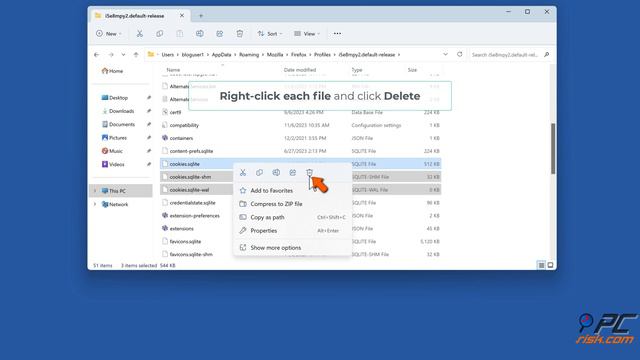Go back with the Back arrow
This screenshot has height=360, width=640.
97,55
